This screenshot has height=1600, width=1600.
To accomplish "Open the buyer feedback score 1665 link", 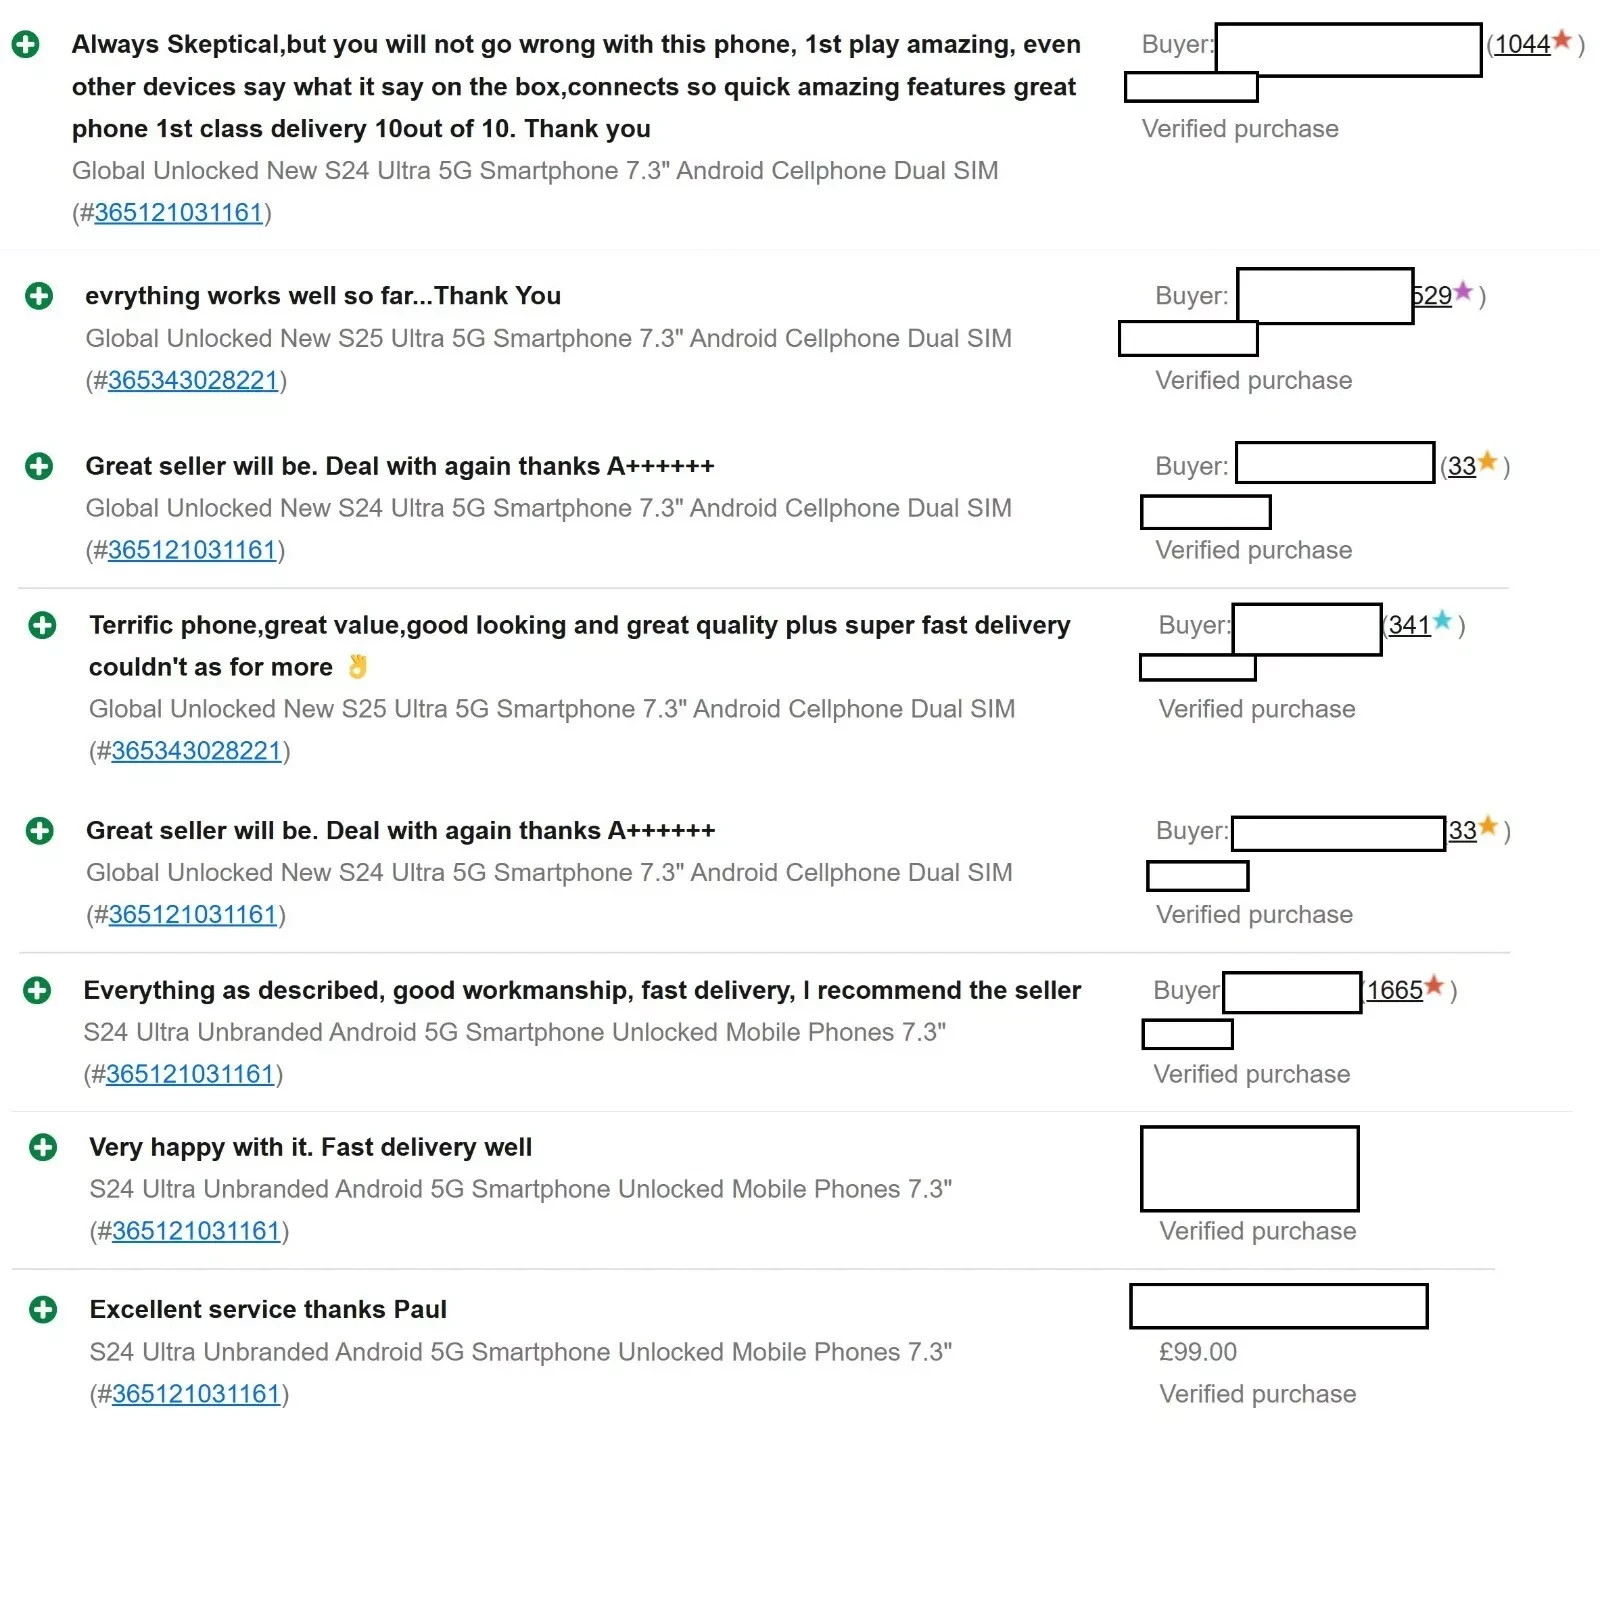I will tap(1395, 991).
